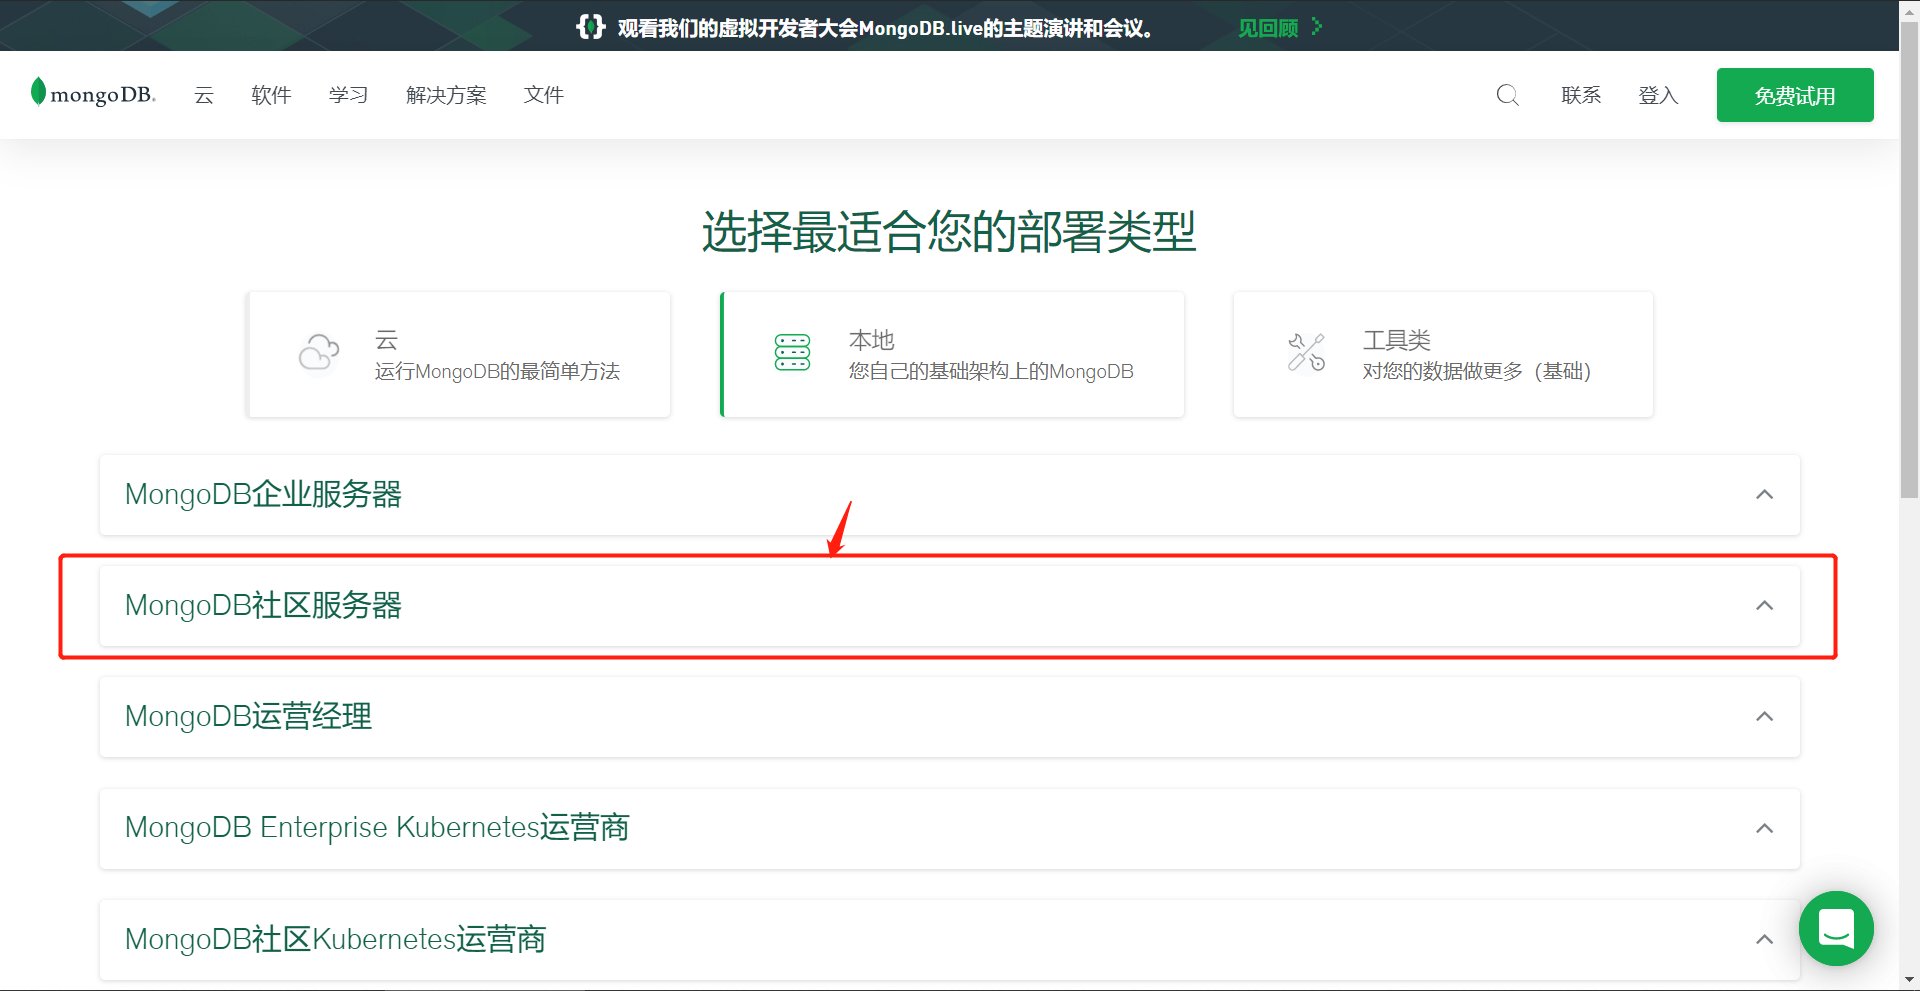Click MongoDB社区服务器 section title
The image size is (1920, 991).
(263, 605)
